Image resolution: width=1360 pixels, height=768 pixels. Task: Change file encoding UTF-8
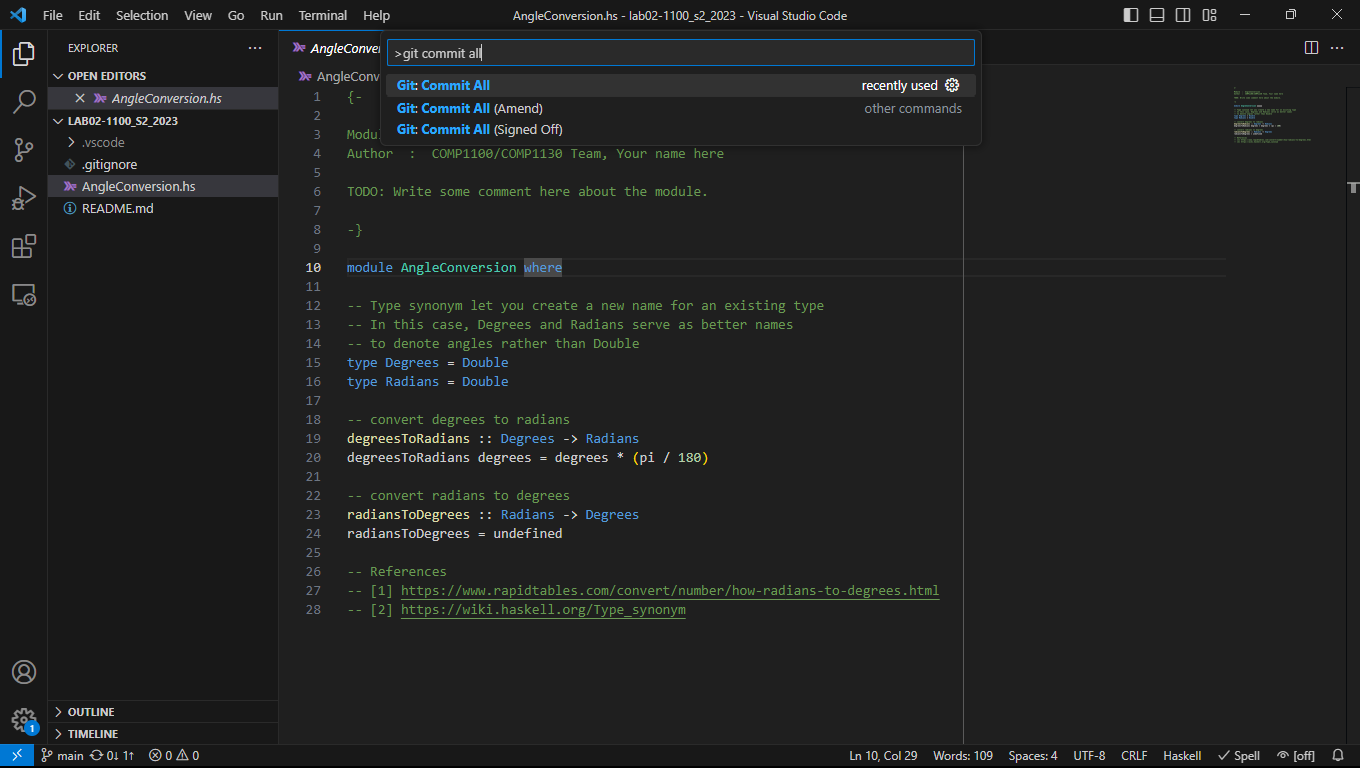point(1089,756)
